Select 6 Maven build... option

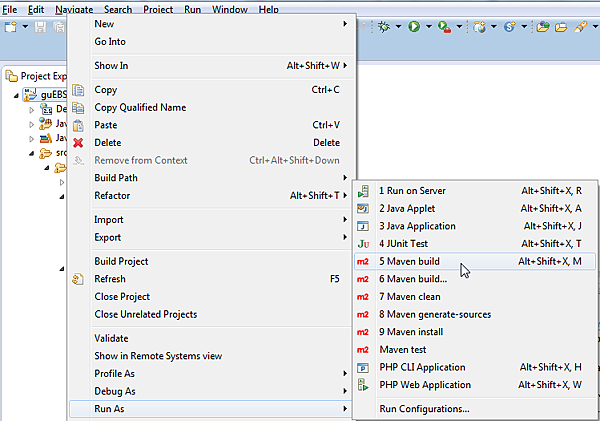click(x=475, y=279)
